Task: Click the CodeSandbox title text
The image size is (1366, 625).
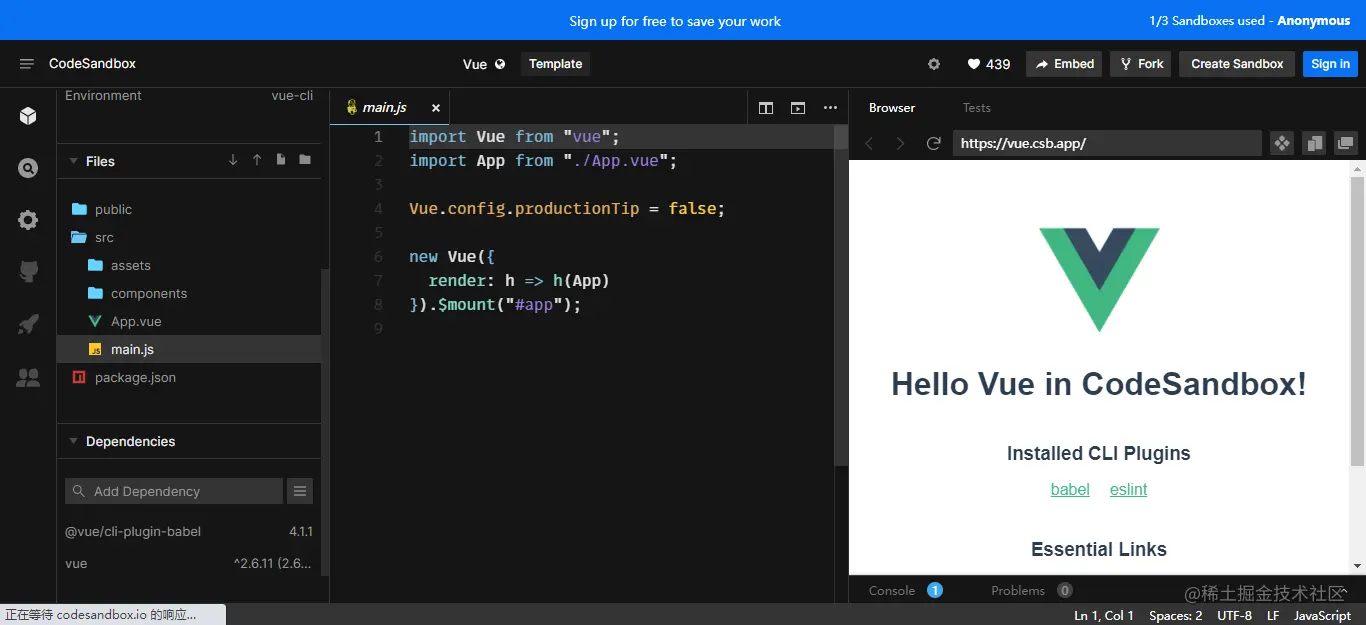Action: (92, 64)
